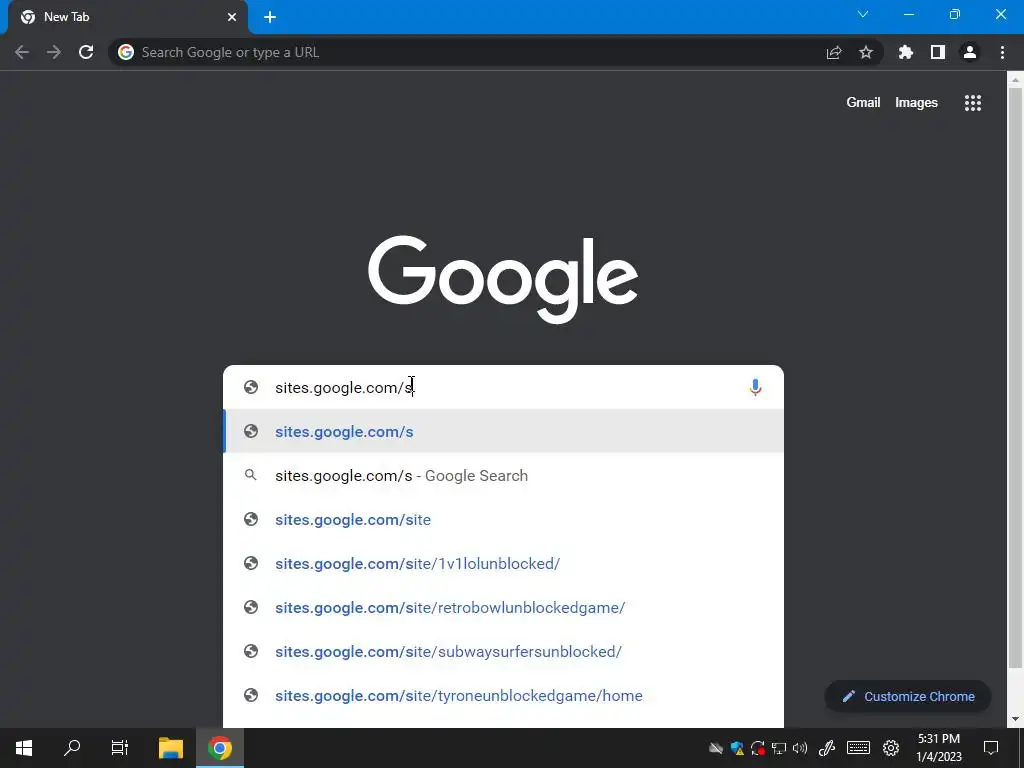This screenshot has height=768, width=1024.
Task: Open the touch keyboard tray icon
Action: coord(858,748)
